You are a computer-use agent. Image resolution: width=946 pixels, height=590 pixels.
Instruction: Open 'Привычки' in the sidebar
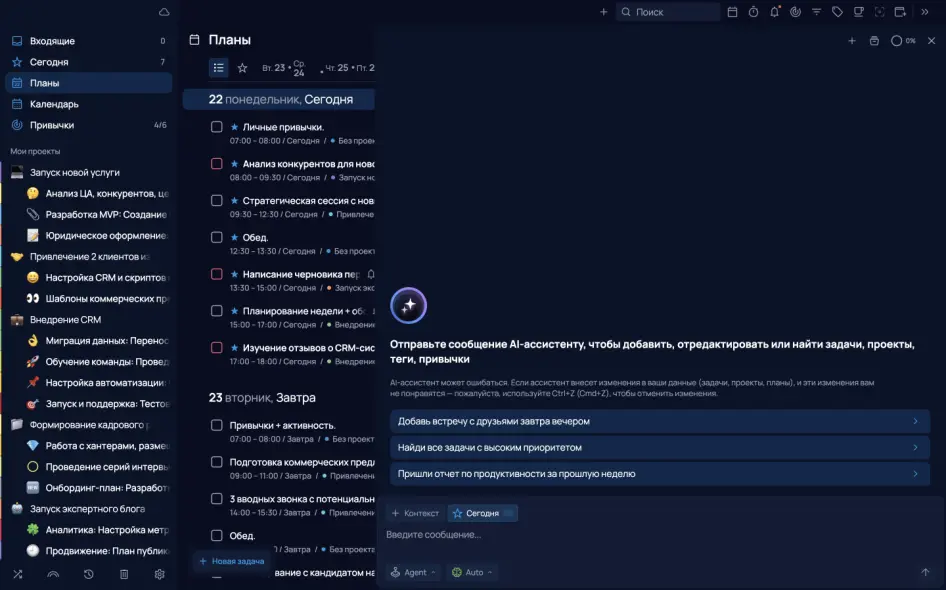52,125
